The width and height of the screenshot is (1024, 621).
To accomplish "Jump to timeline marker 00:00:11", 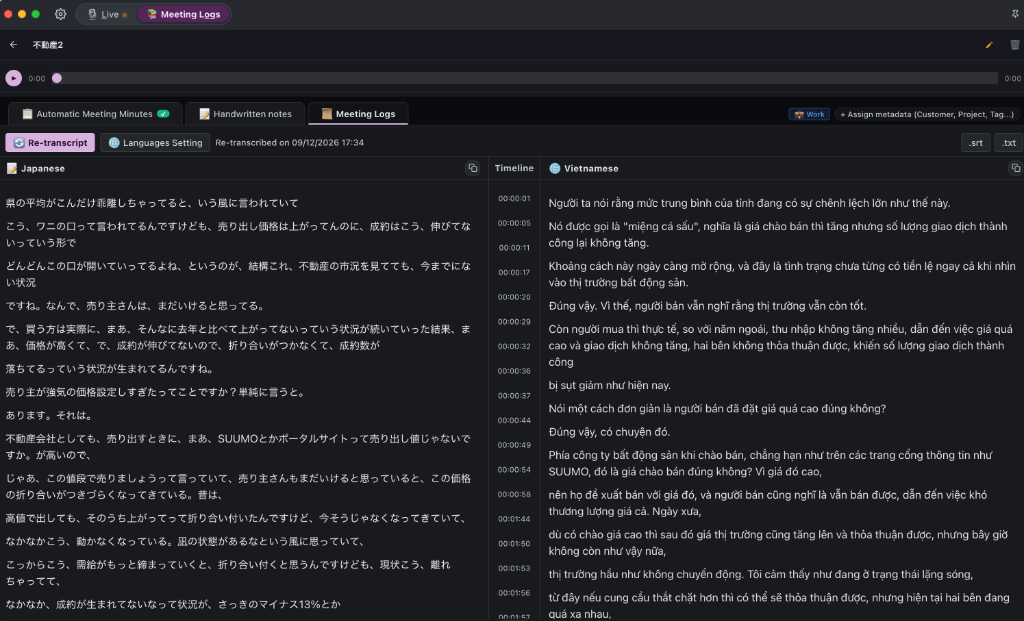I will click(x=514, y=248).
